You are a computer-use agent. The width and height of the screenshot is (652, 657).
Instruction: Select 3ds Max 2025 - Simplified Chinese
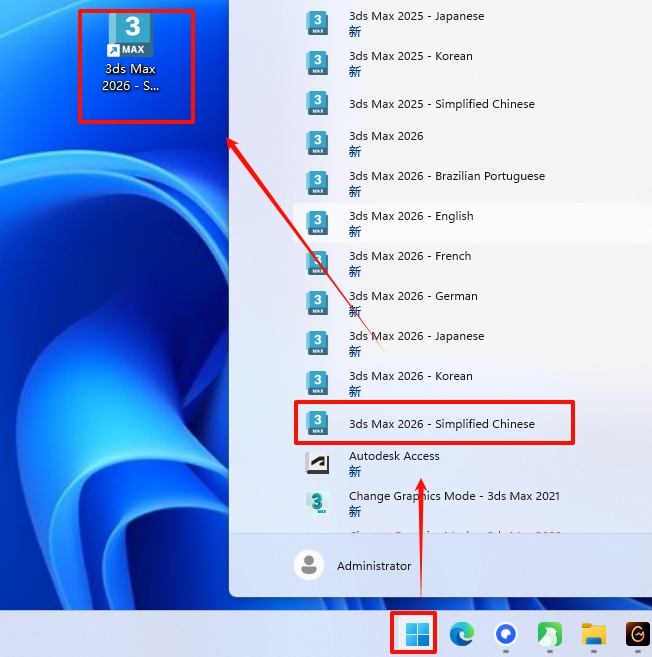tap(441, 104)
